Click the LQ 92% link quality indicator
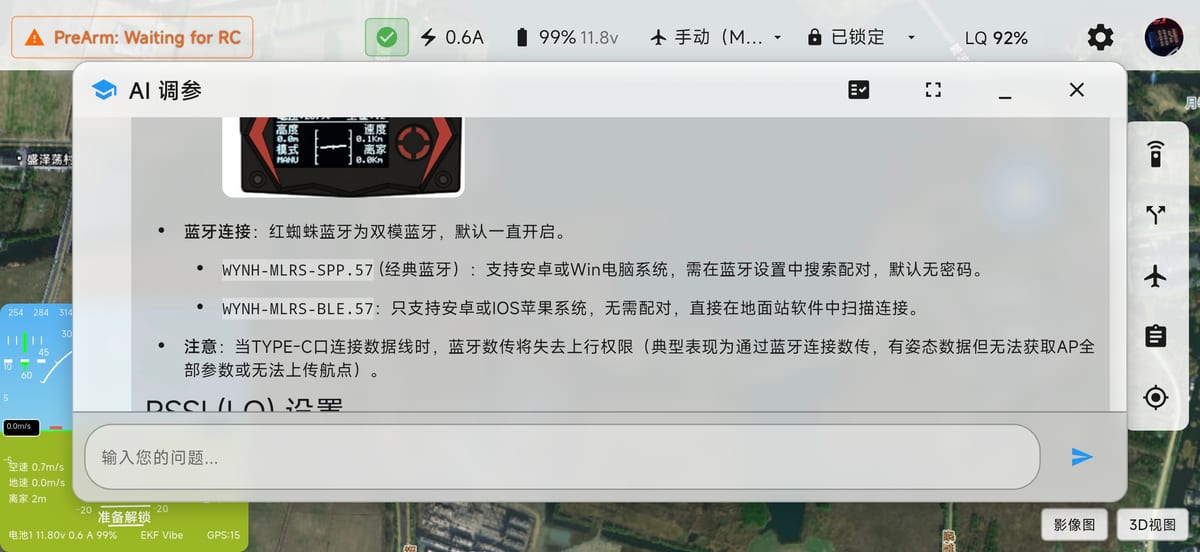This screenshot has width=1200, height=552. [x=996, y=38]
